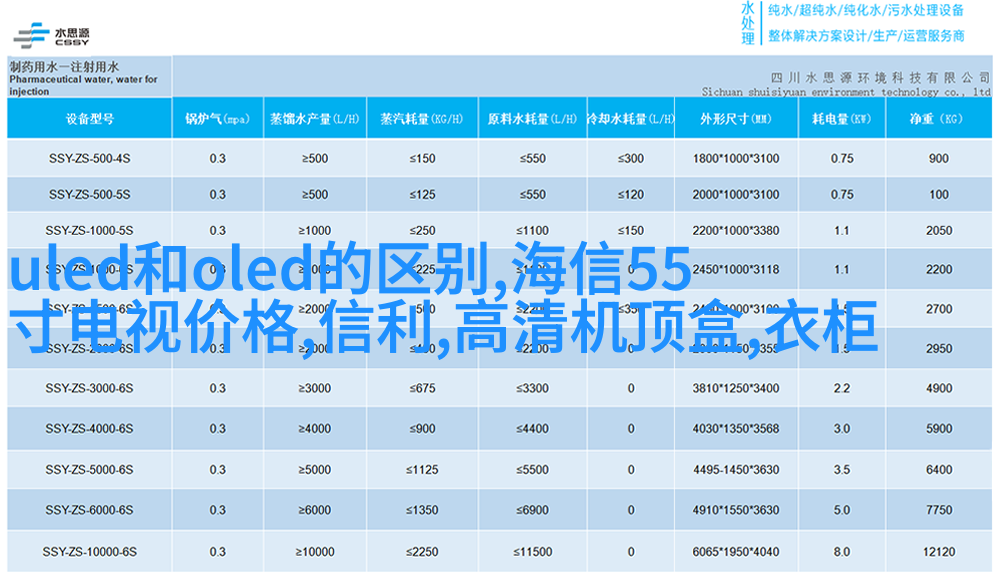Click the net weight 2700

pos(939,309)
